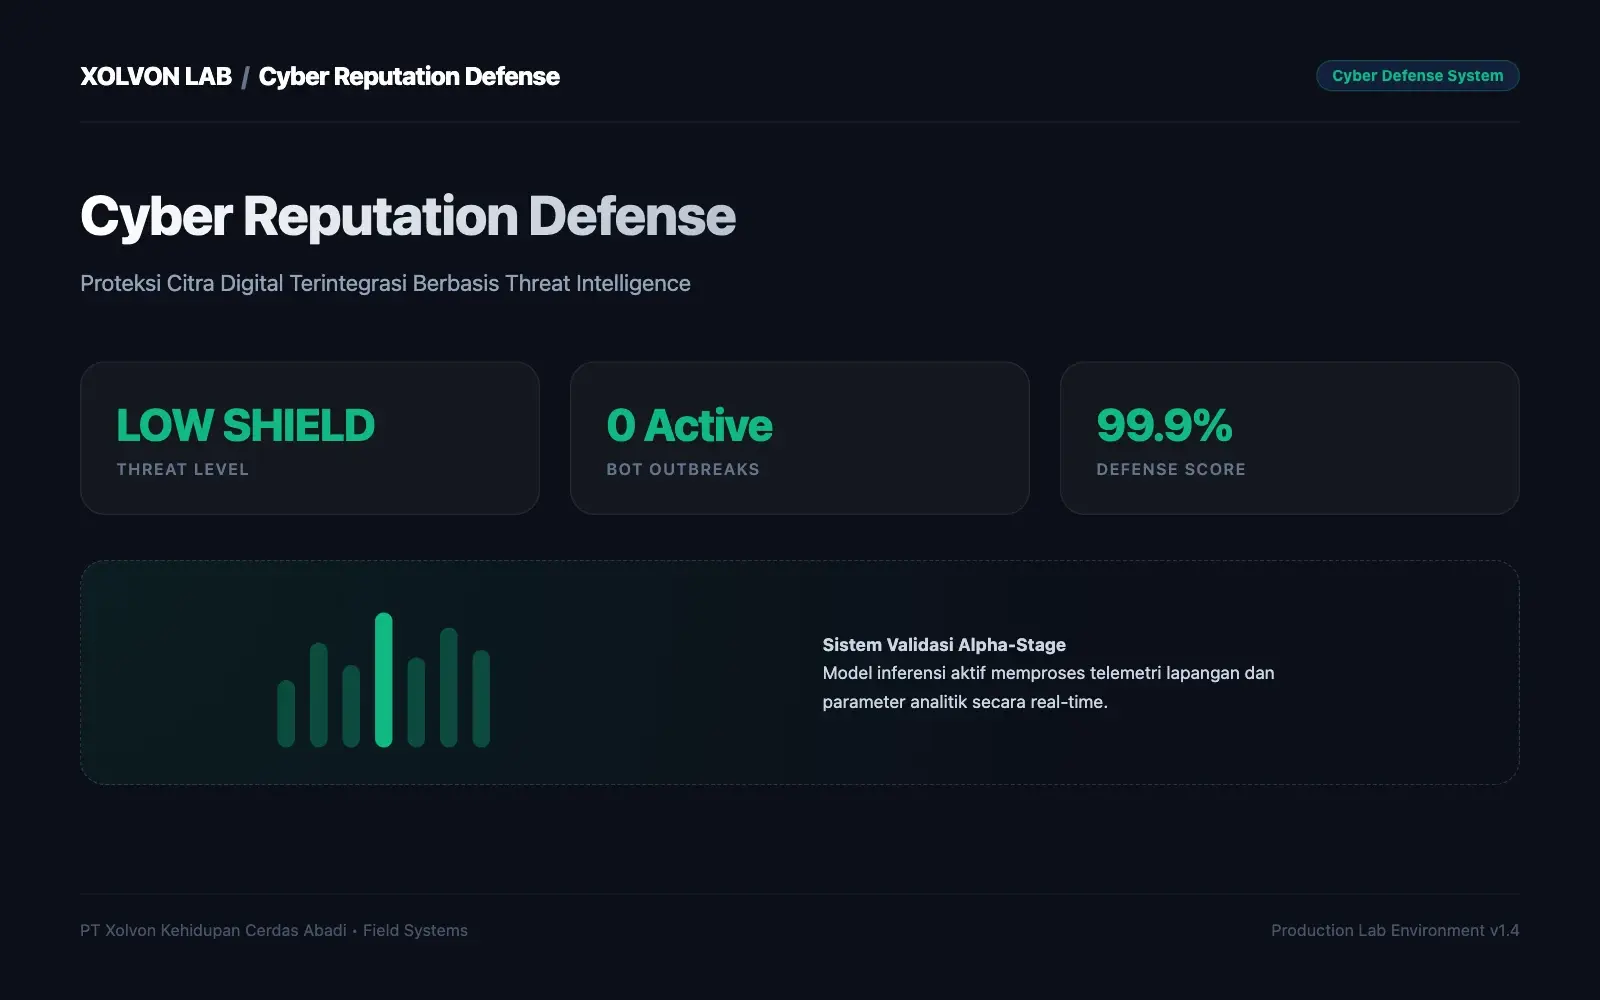Click the Cyber Reputation Defense breadcrumb
Image resolution: width=1600 pixels, height=1000 pixels.
[409, 77]
